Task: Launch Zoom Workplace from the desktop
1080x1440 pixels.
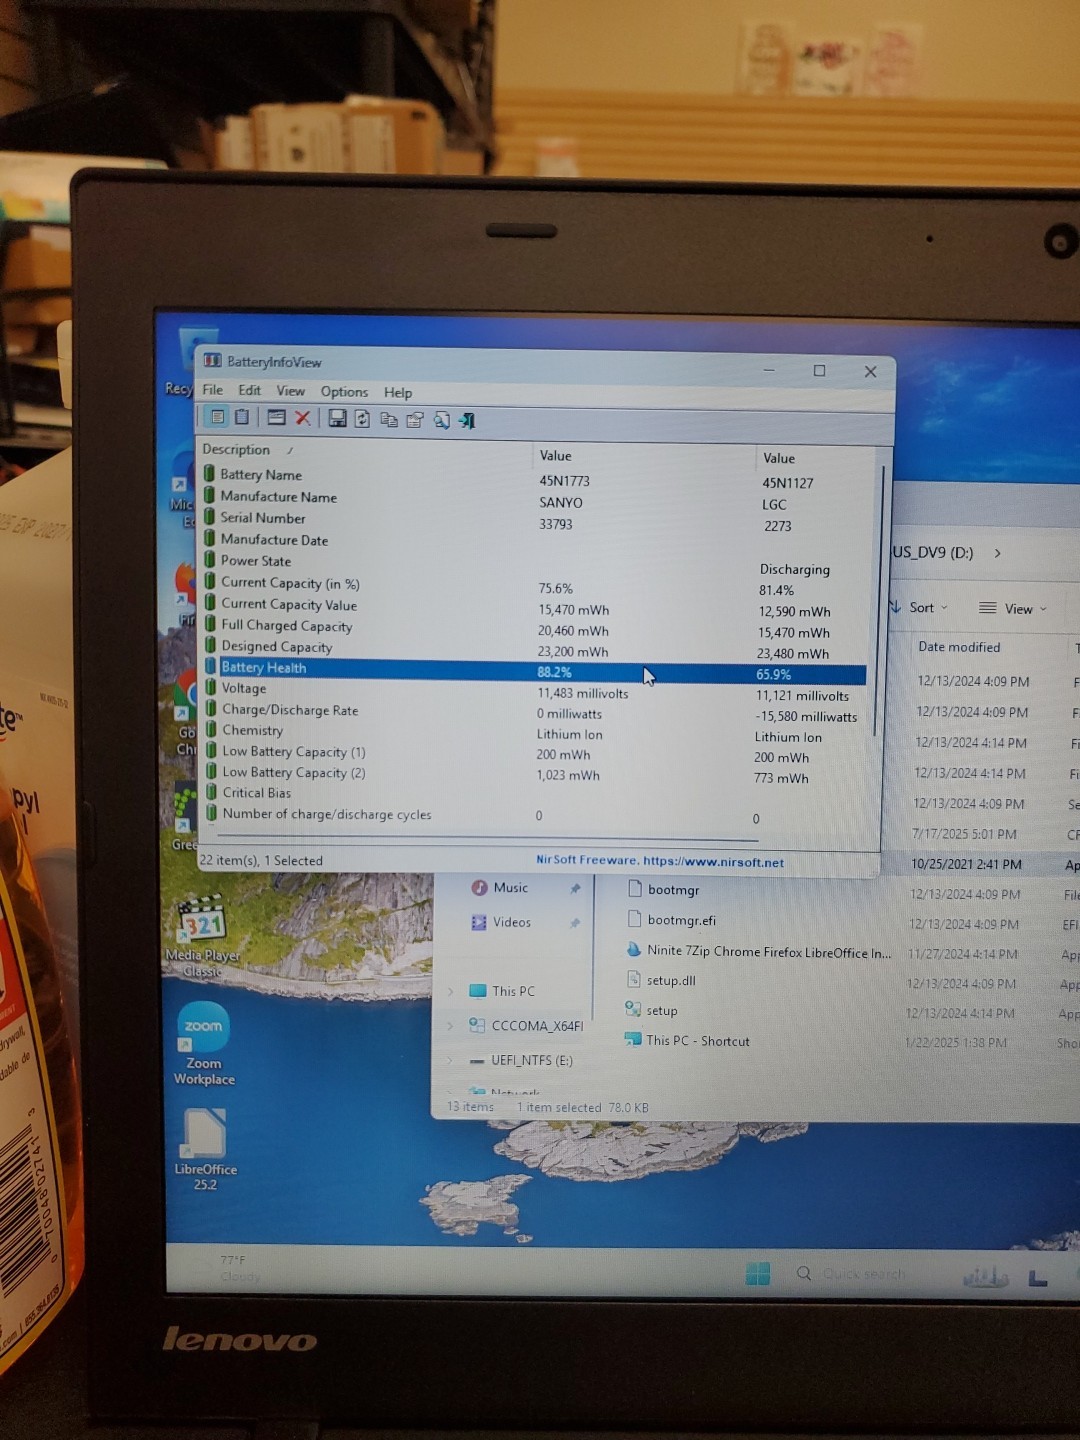Action: (x=204, y=1044)
